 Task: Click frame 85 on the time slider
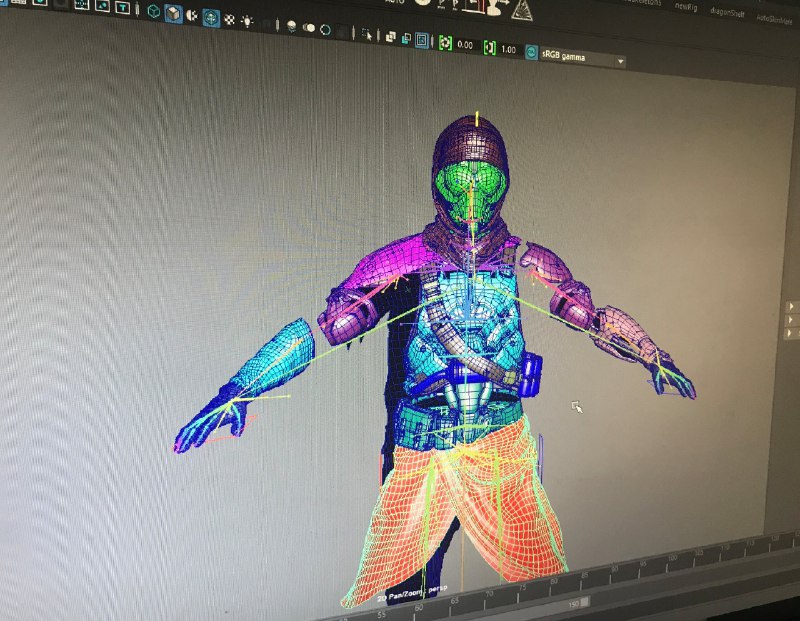pos(585,575)
